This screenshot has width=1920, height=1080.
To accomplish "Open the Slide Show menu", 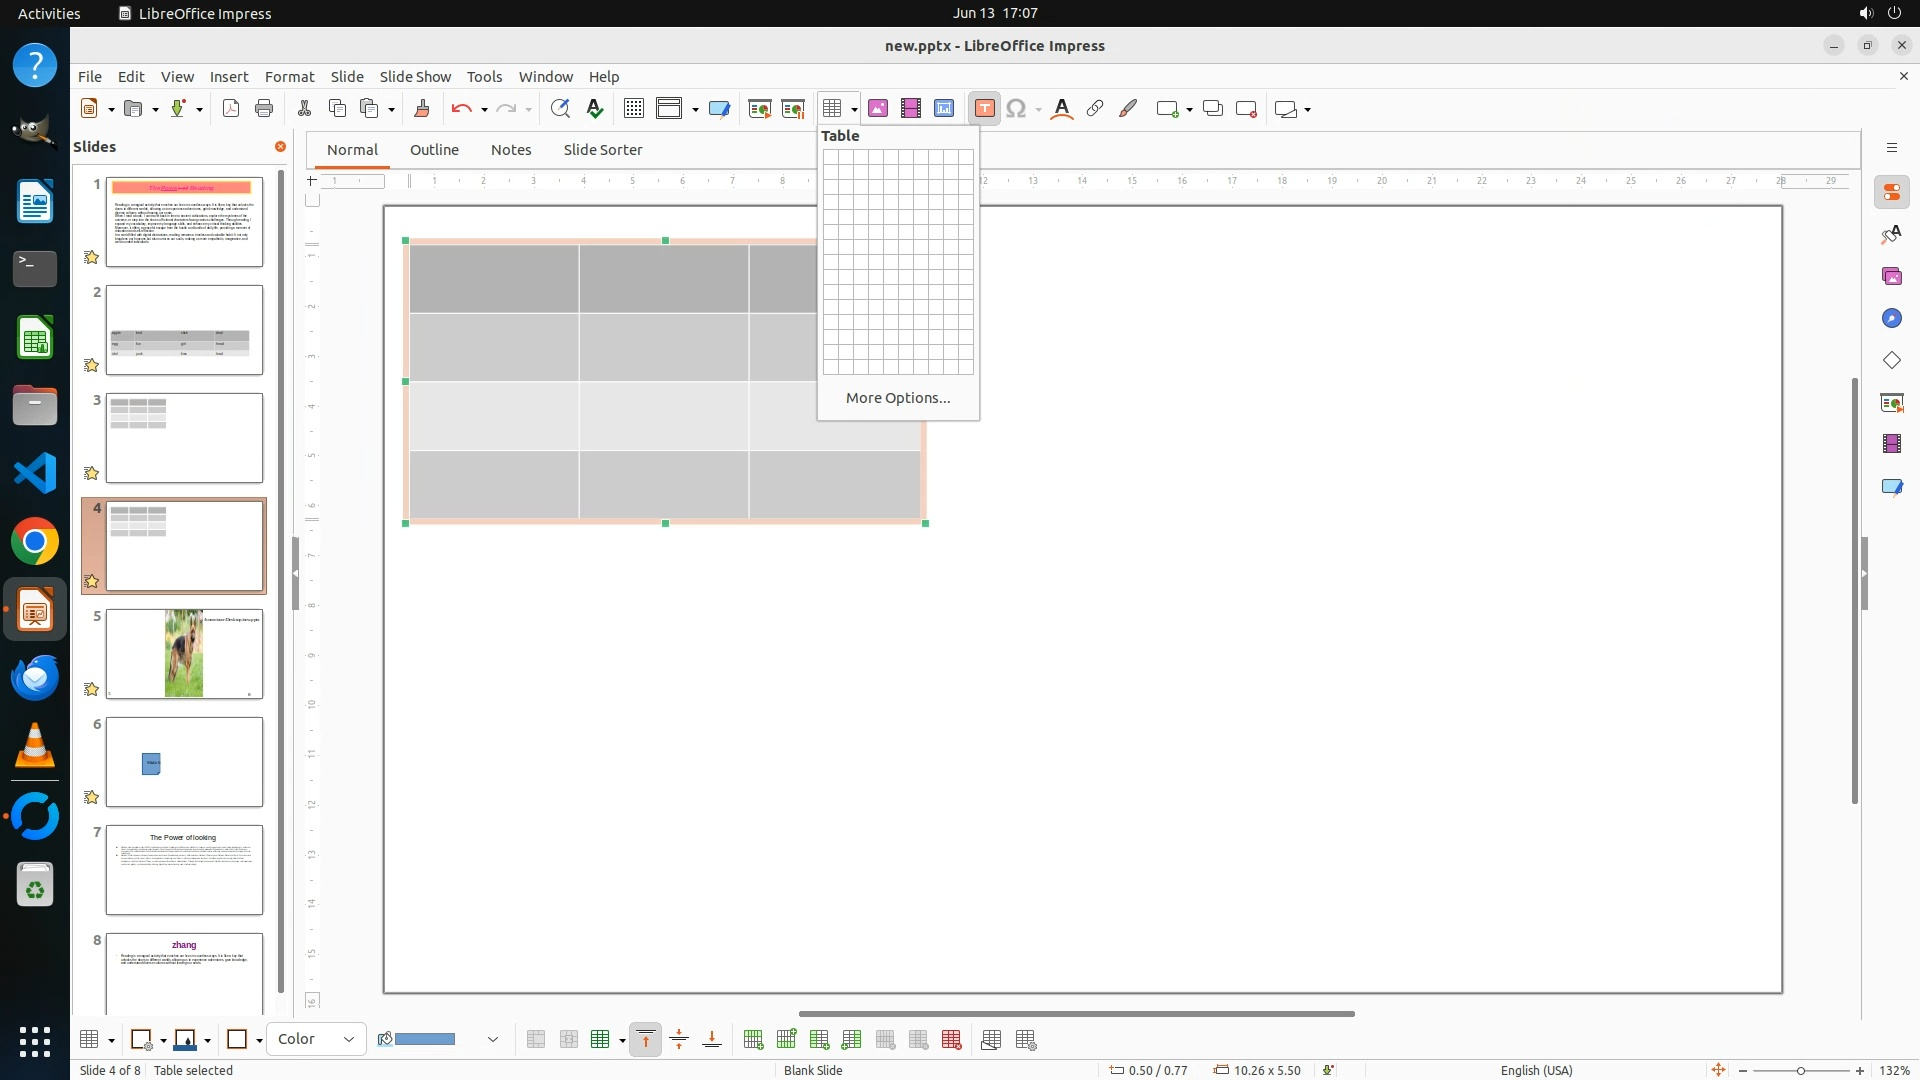I will pos(414,76).
